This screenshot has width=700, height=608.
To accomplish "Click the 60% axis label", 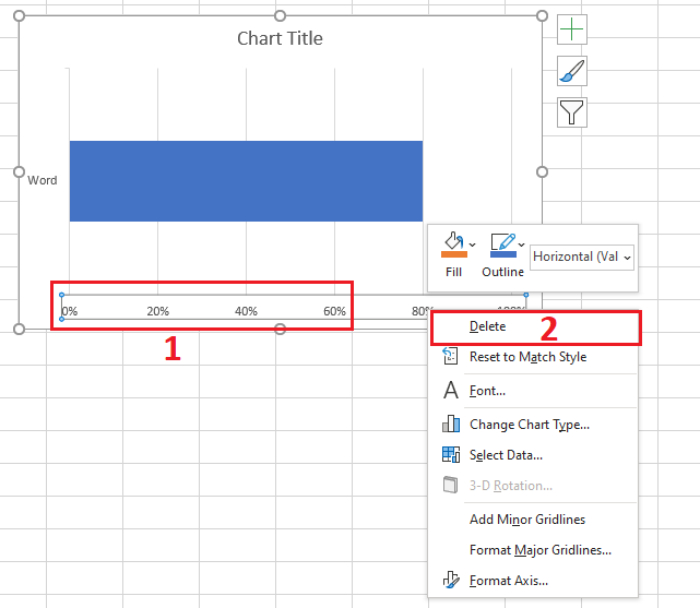I will [x=334, y=311].
